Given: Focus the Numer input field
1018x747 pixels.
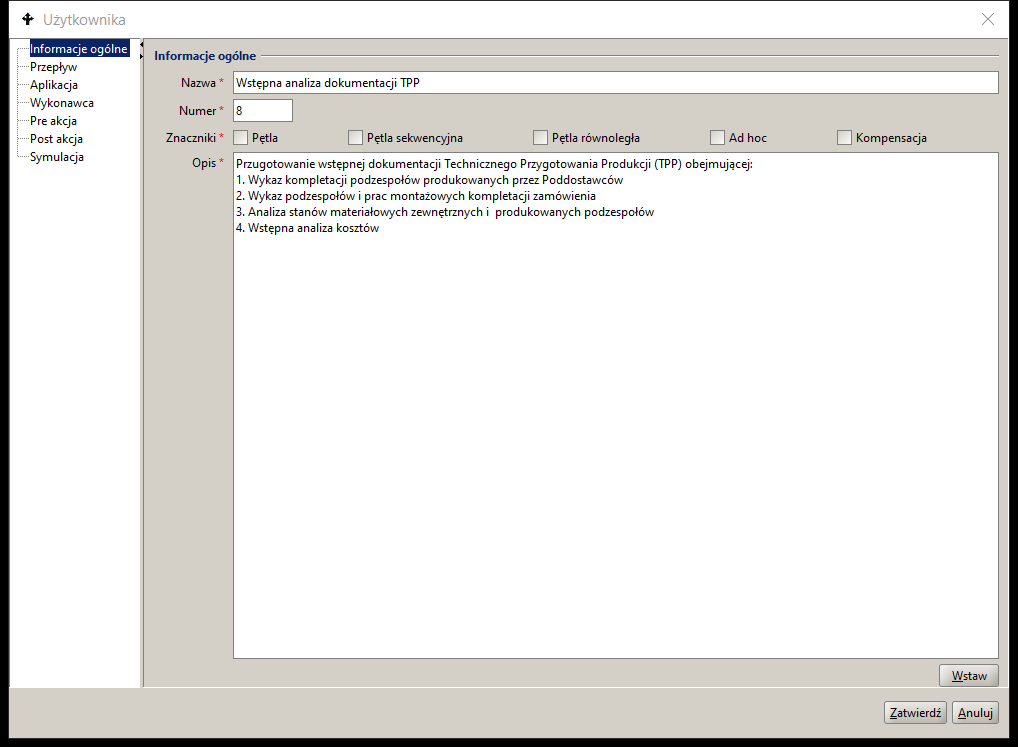Looking at the screenshot, I should [x=262, y=110].
